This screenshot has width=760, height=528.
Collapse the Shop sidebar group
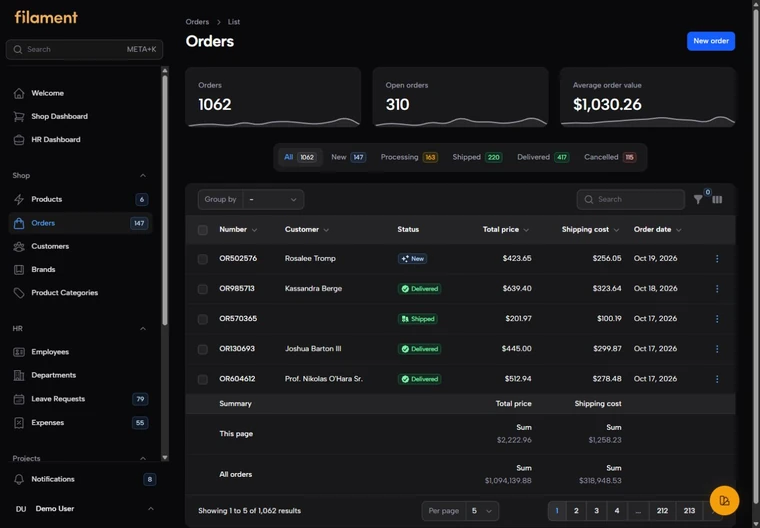click(142, 176)
